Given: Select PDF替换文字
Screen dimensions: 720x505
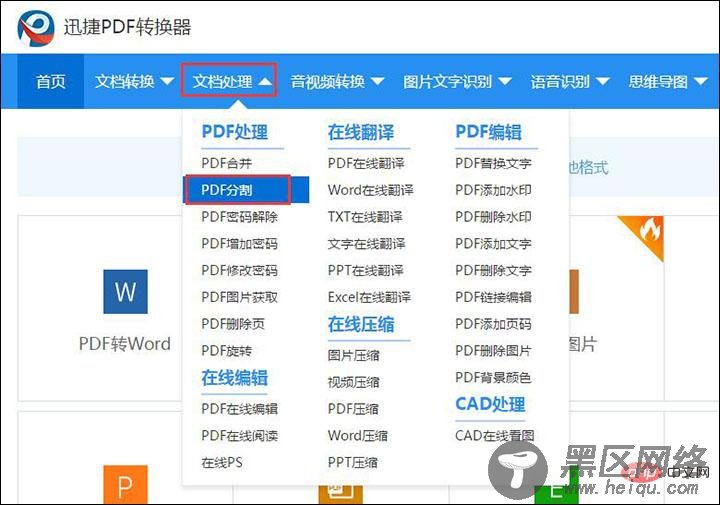Looking at the screenshot, I should point(493,163).
